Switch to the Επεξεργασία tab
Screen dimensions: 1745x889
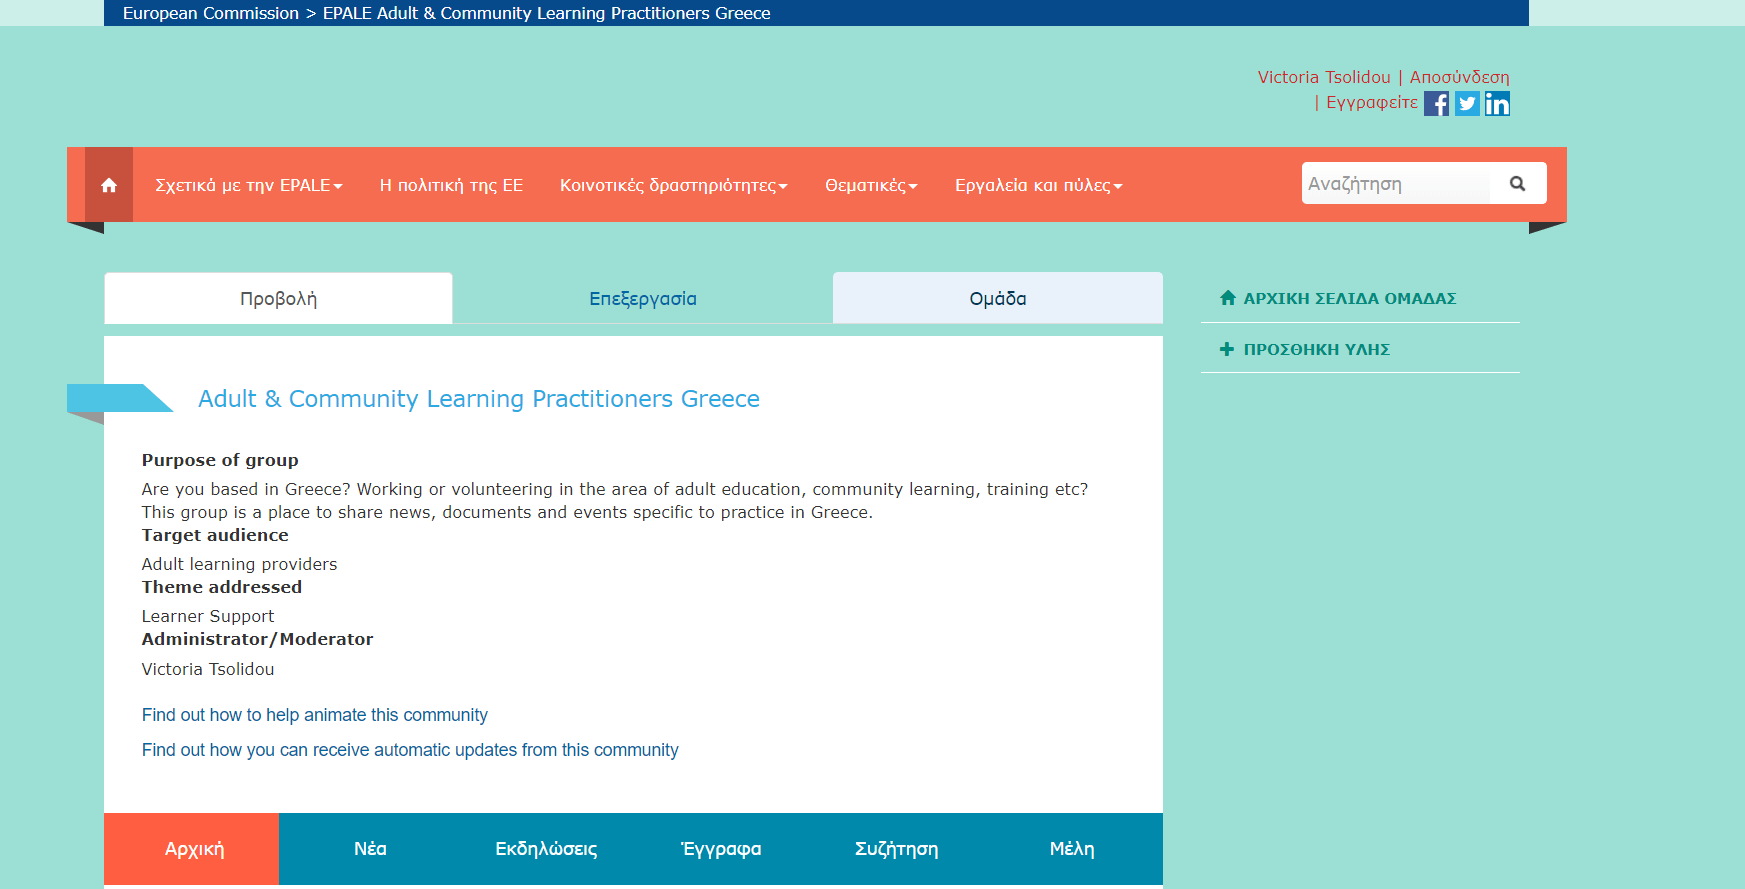click(x=642, y=299)
